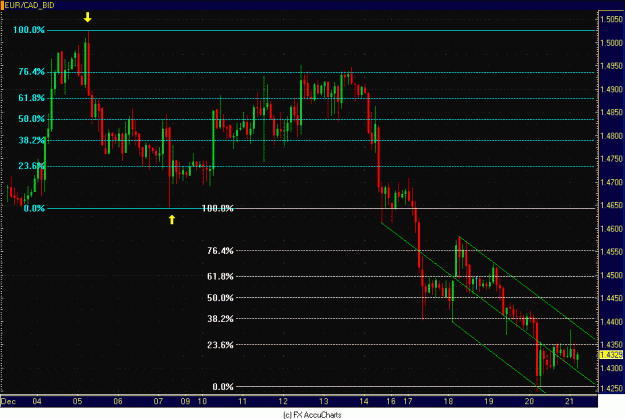
Task: Click the 1.4600 price axis value
Action: pyautogui.click(x=611, y=228)
